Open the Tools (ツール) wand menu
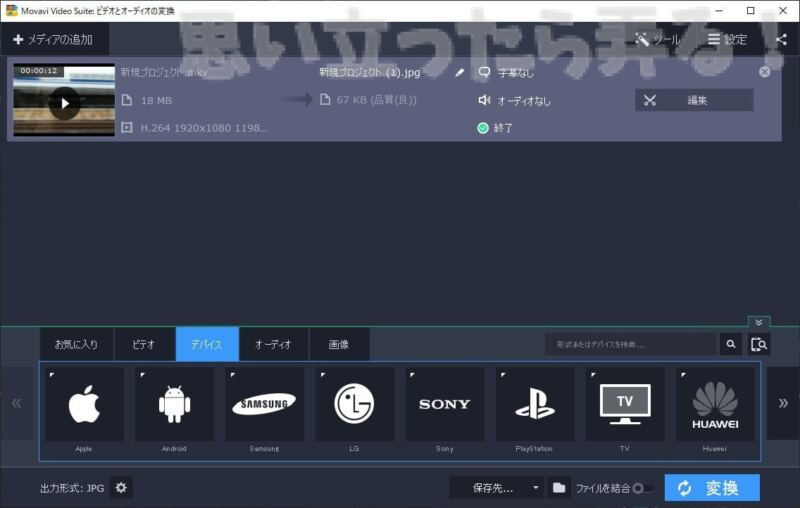 coord(658,39)
